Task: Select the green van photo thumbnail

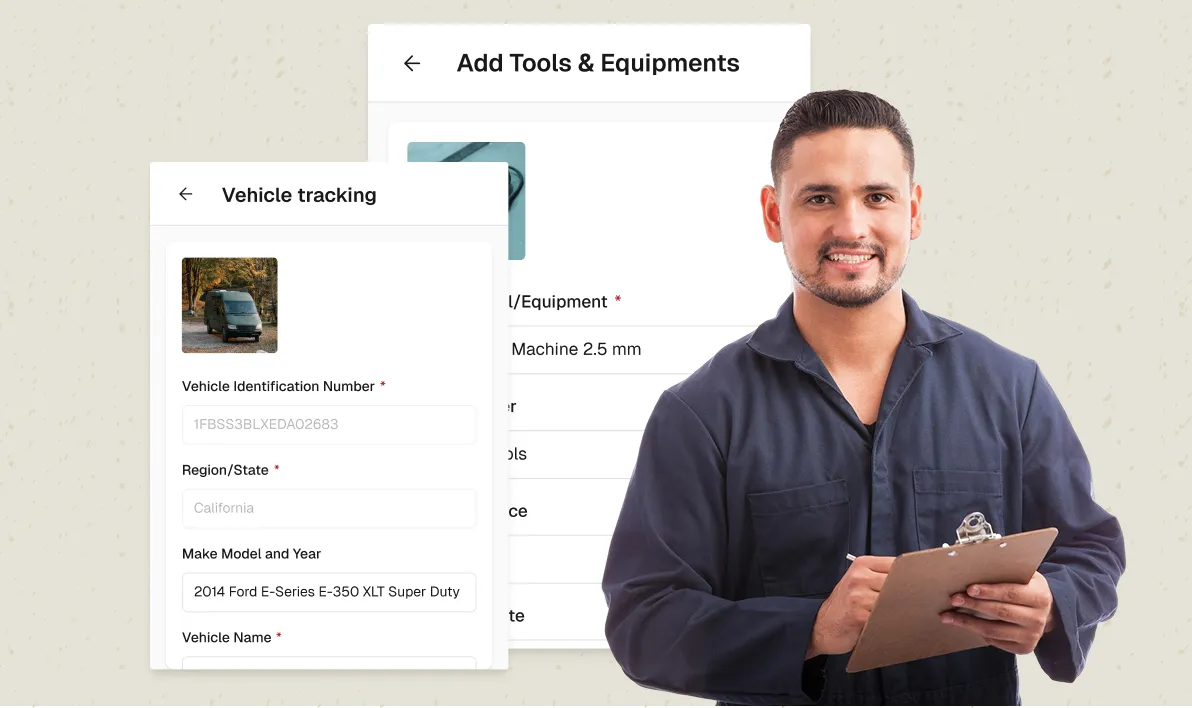Action: click(229, 305)
